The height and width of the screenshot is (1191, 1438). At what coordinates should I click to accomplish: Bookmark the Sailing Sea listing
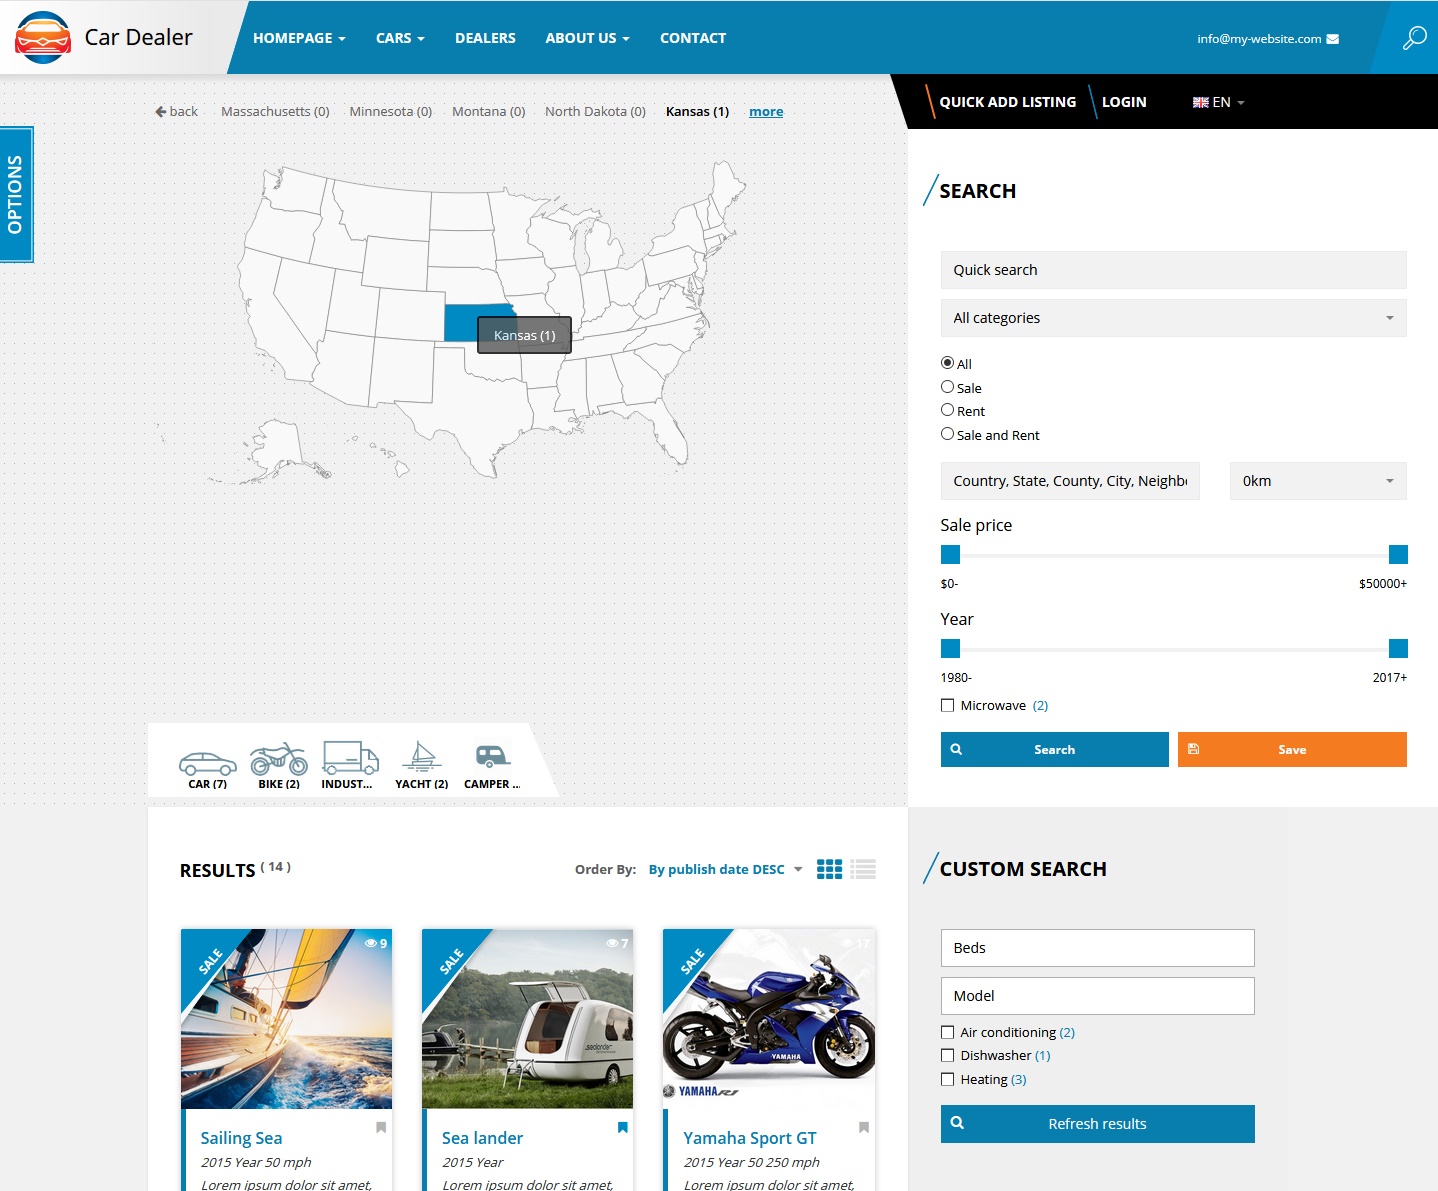[x=381, y=1127]
